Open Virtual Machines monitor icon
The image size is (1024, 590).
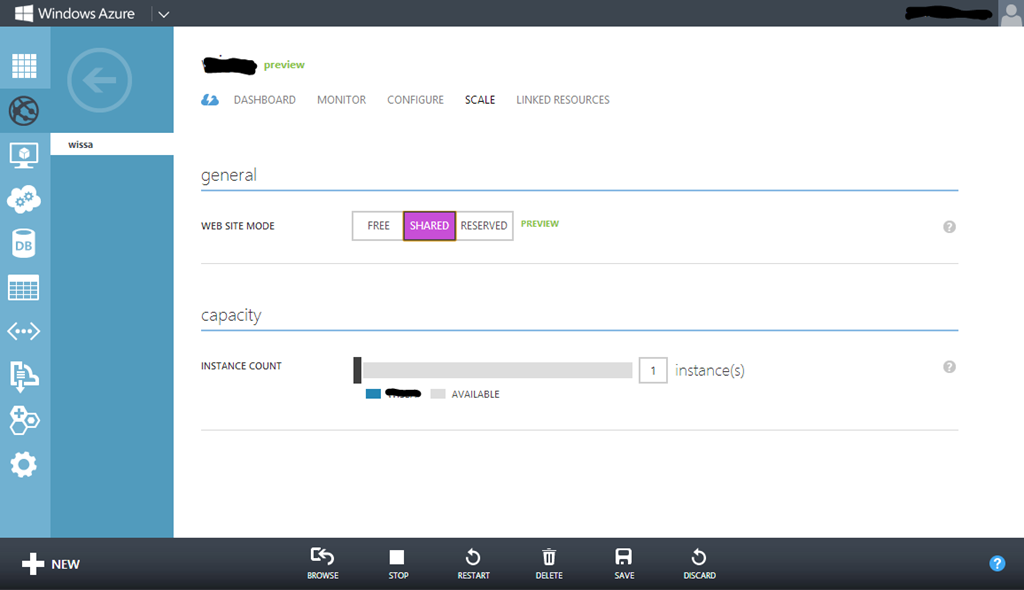(24, 156)
